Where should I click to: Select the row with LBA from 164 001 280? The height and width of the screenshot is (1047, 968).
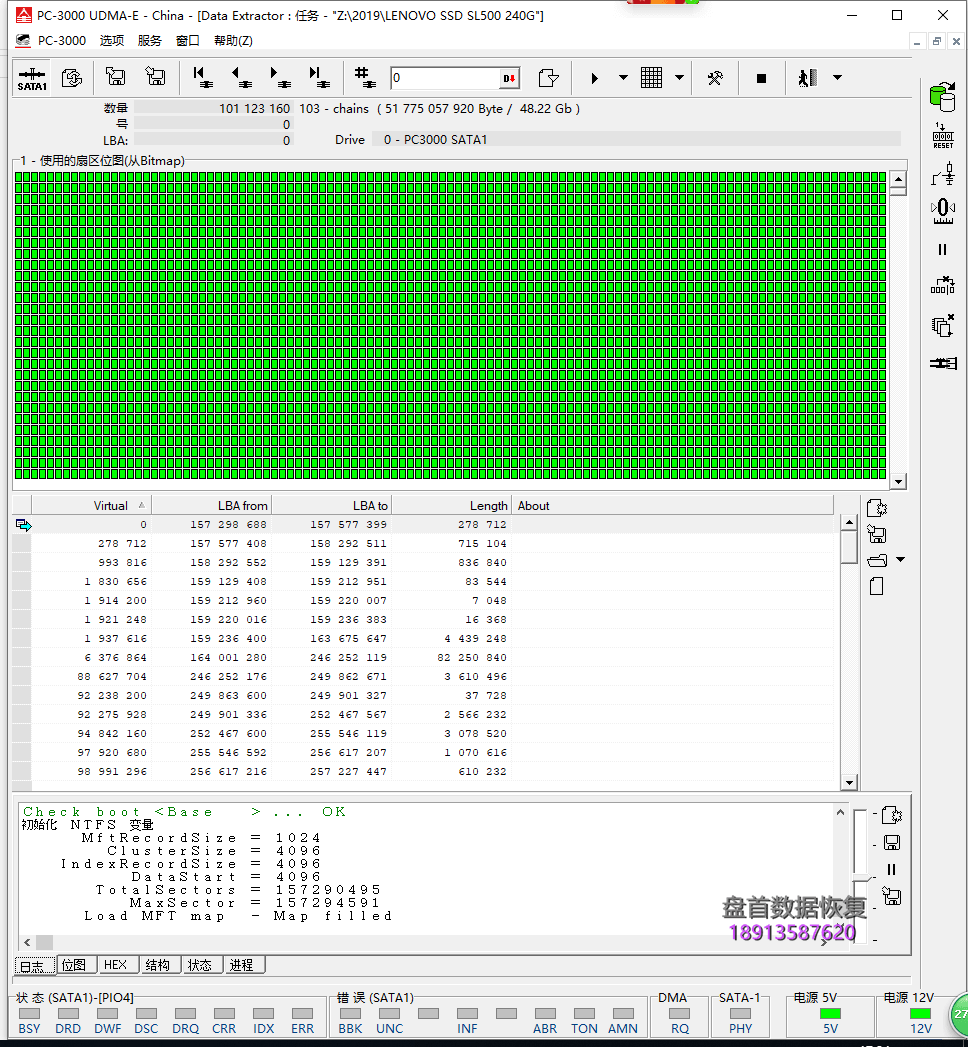click(423, 658)
